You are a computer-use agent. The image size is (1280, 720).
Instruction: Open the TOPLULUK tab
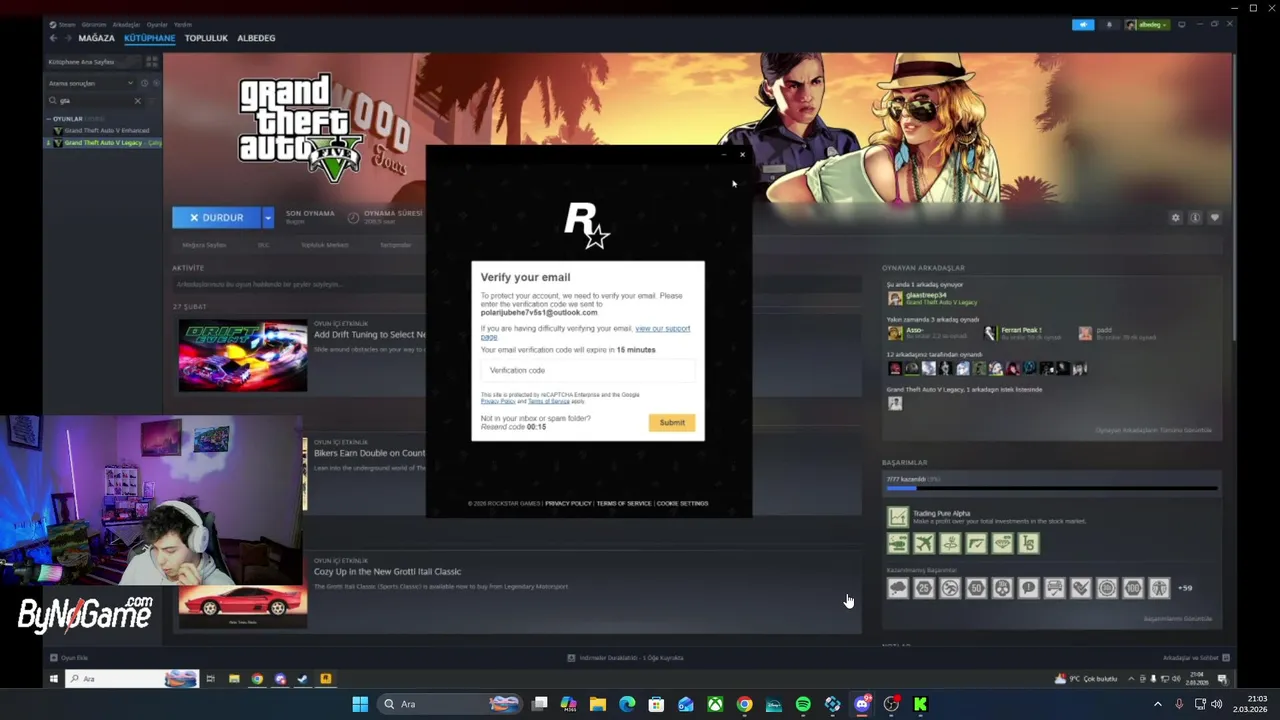[x=206, y=38]
